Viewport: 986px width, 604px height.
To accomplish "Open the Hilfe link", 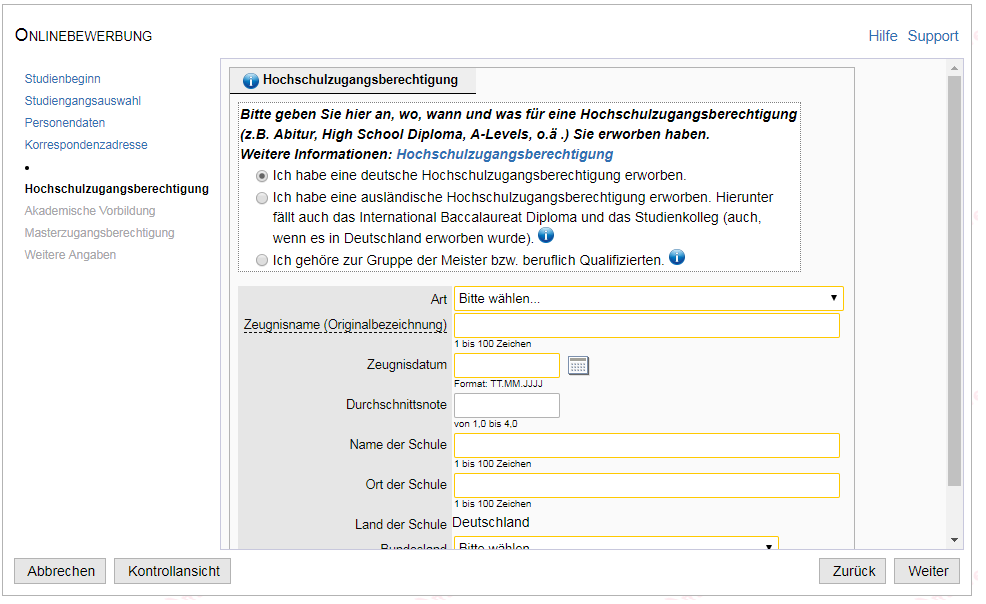I will (x=882, y=36).
